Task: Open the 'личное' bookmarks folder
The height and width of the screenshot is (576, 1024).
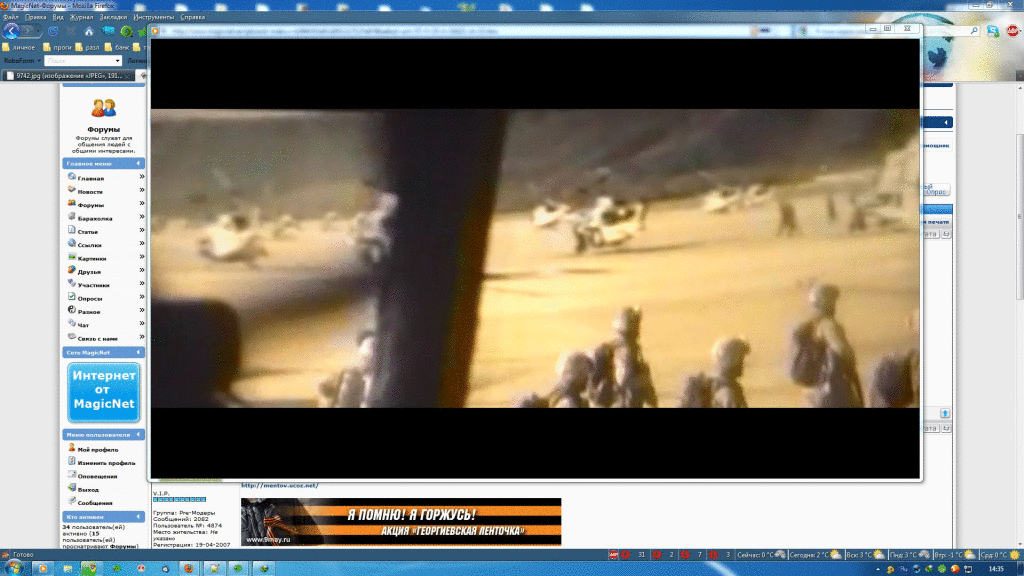Action: pos(19,47)
